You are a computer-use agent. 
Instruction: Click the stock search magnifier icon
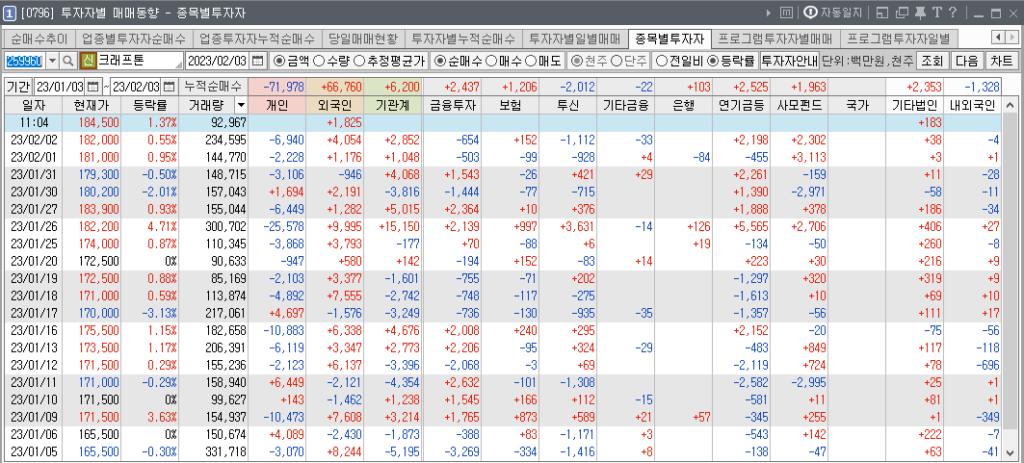coord(68,61)
